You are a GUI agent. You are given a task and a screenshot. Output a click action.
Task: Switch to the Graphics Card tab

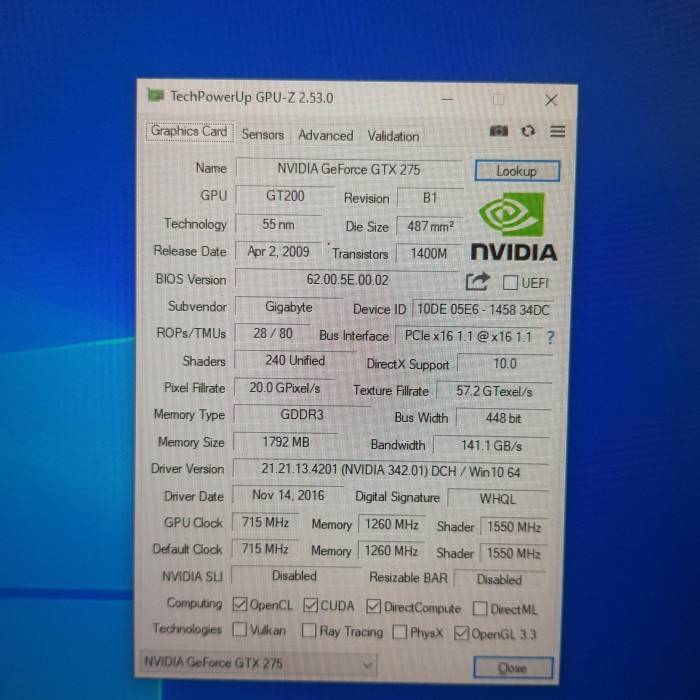click(x=189, y=132)
